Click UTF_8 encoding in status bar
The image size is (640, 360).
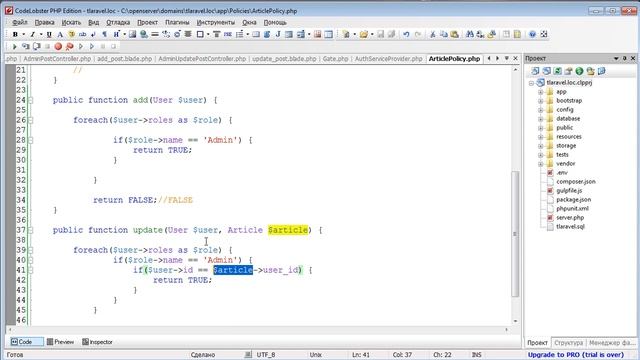(x=266, y=355)
